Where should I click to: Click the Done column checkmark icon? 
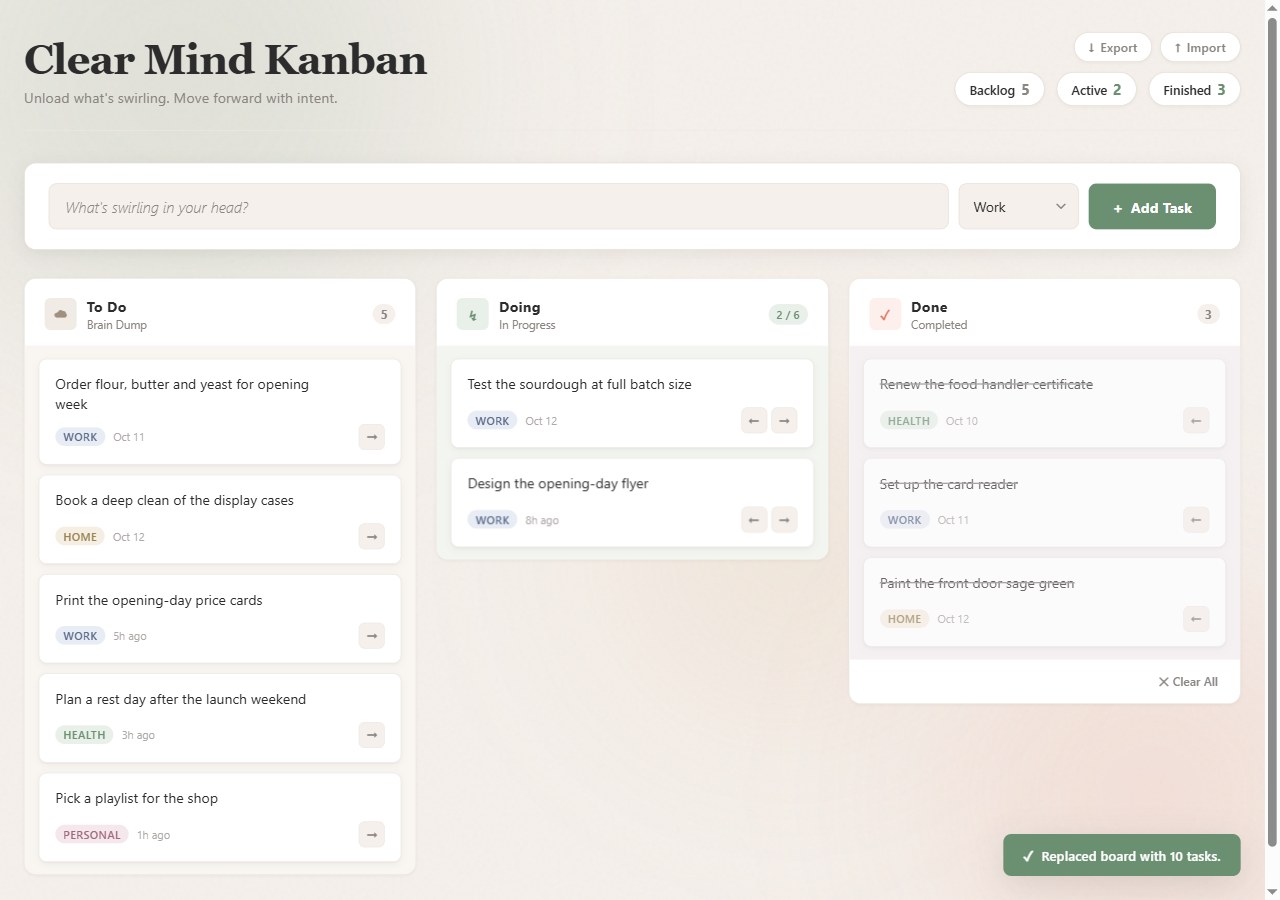[885, 314]
